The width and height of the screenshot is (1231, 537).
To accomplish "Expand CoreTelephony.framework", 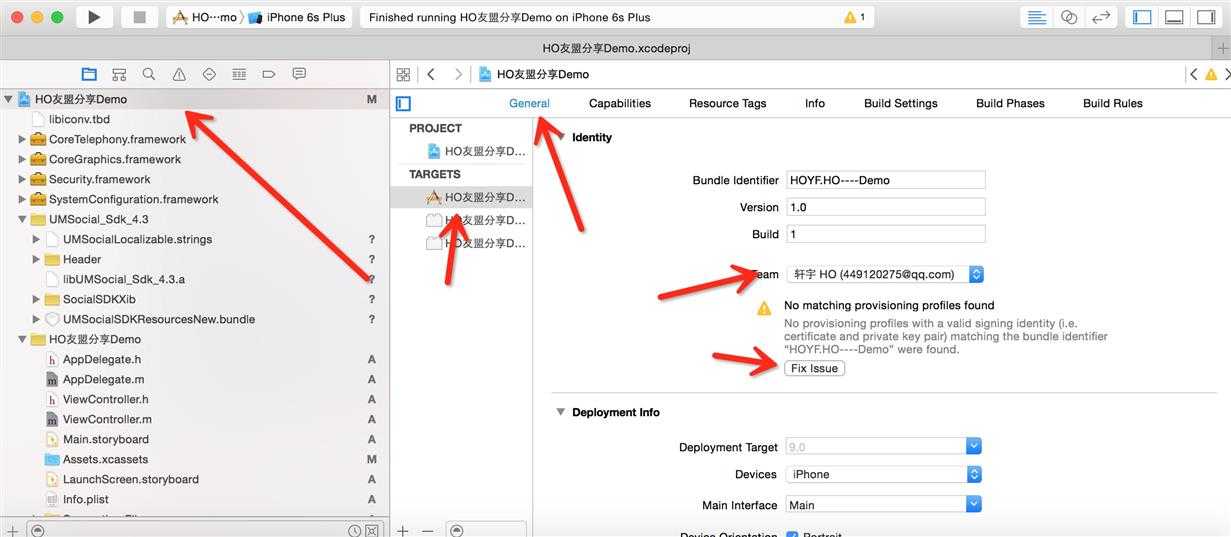I will [x=22, y=139].
